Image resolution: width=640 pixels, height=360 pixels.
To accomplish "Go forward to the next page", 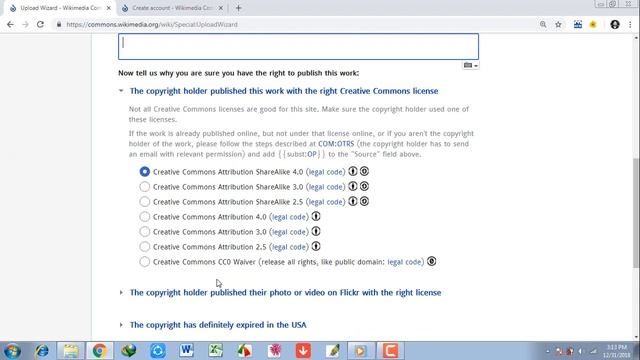I will pos(25,24).
